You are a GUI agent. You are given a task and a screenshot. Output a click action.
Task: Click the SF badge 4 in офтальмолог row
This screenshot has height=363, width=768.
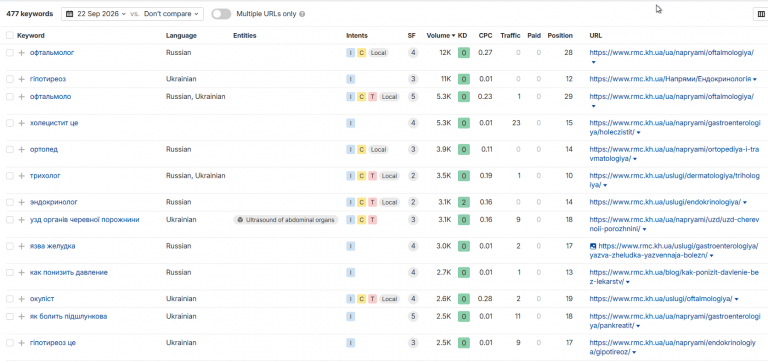[413, 52]
